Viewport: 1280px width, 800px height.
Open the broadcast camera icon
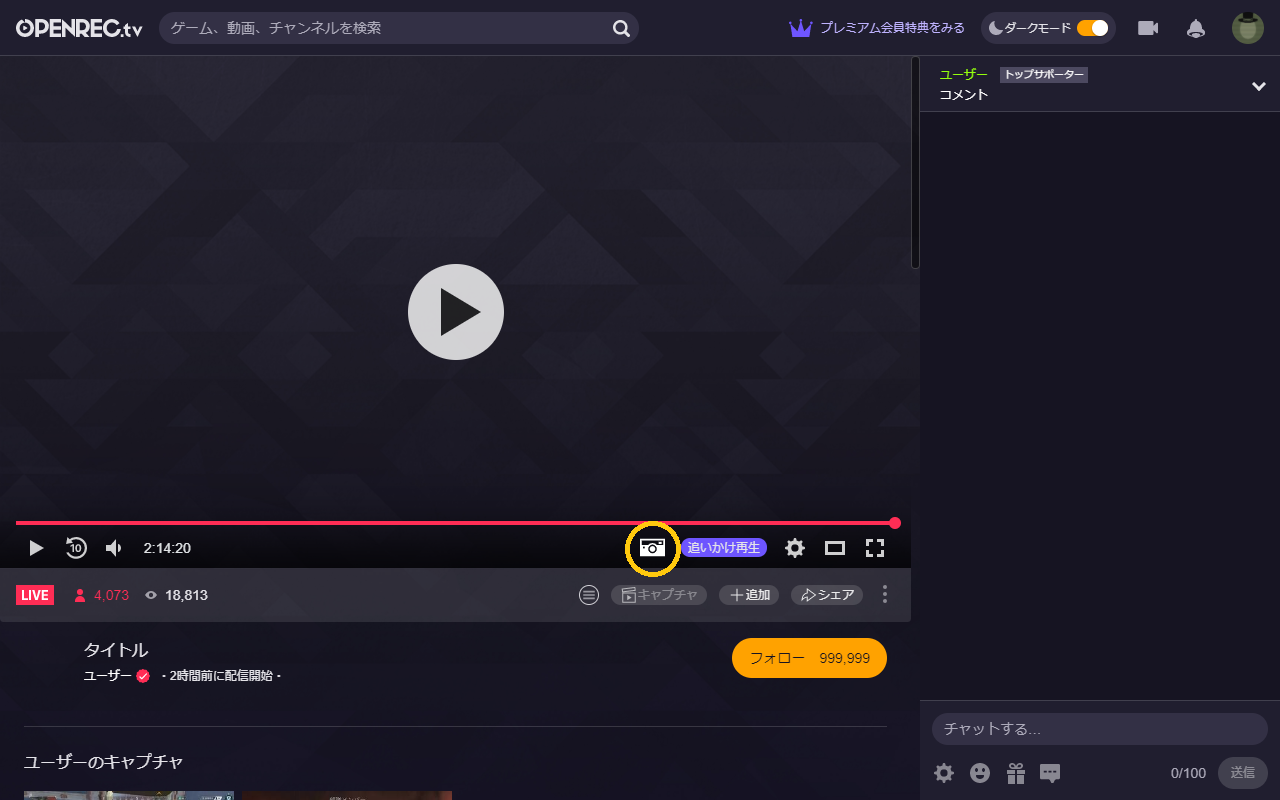coord(1148,28)
